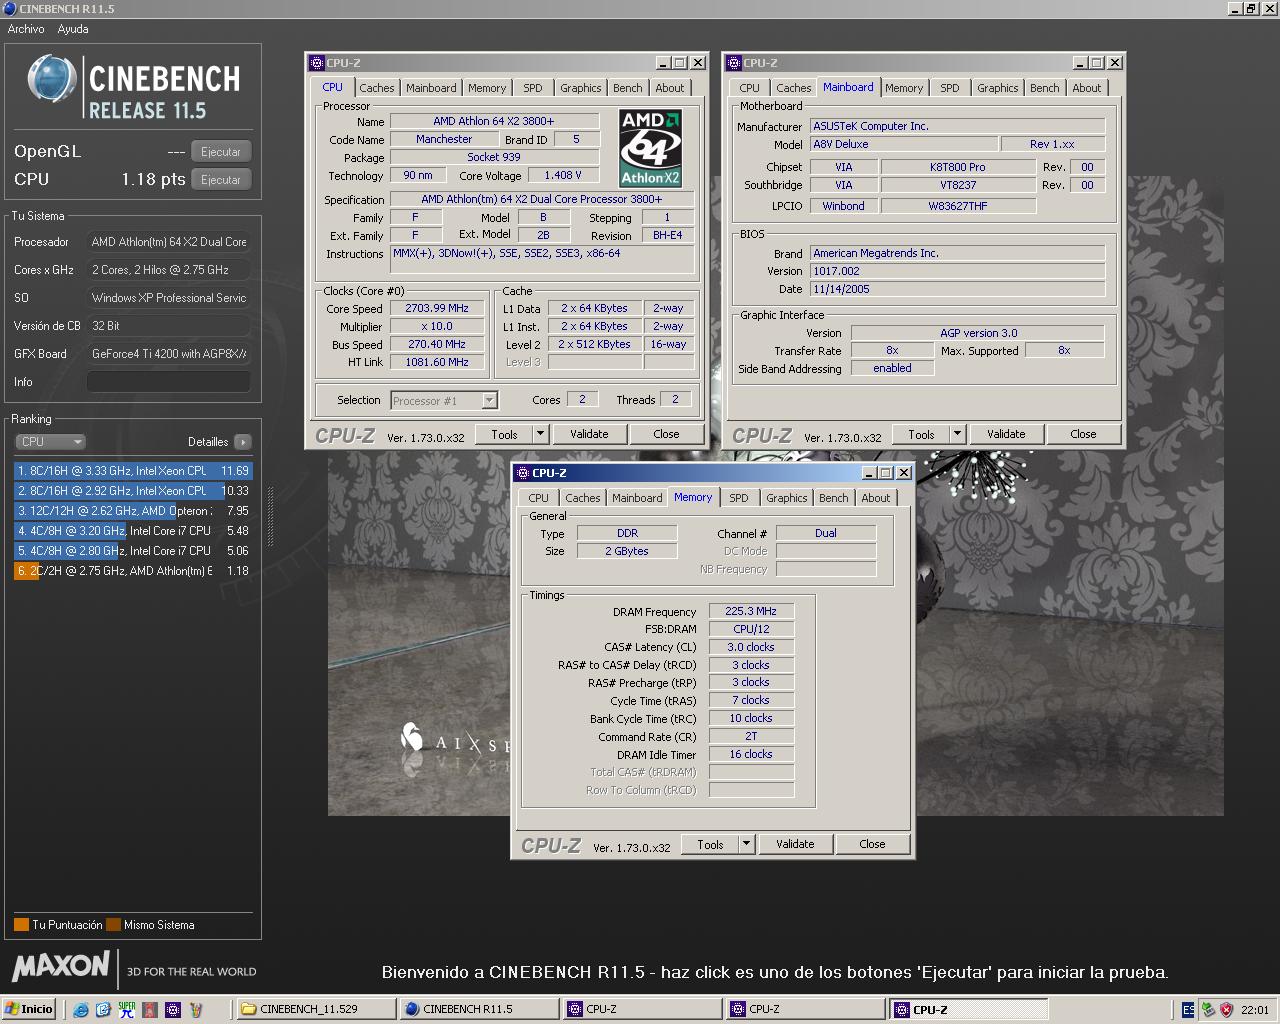Click the CPU-Z icon in the Memory window title bar
The image size is (1280, 1024).
523,473
